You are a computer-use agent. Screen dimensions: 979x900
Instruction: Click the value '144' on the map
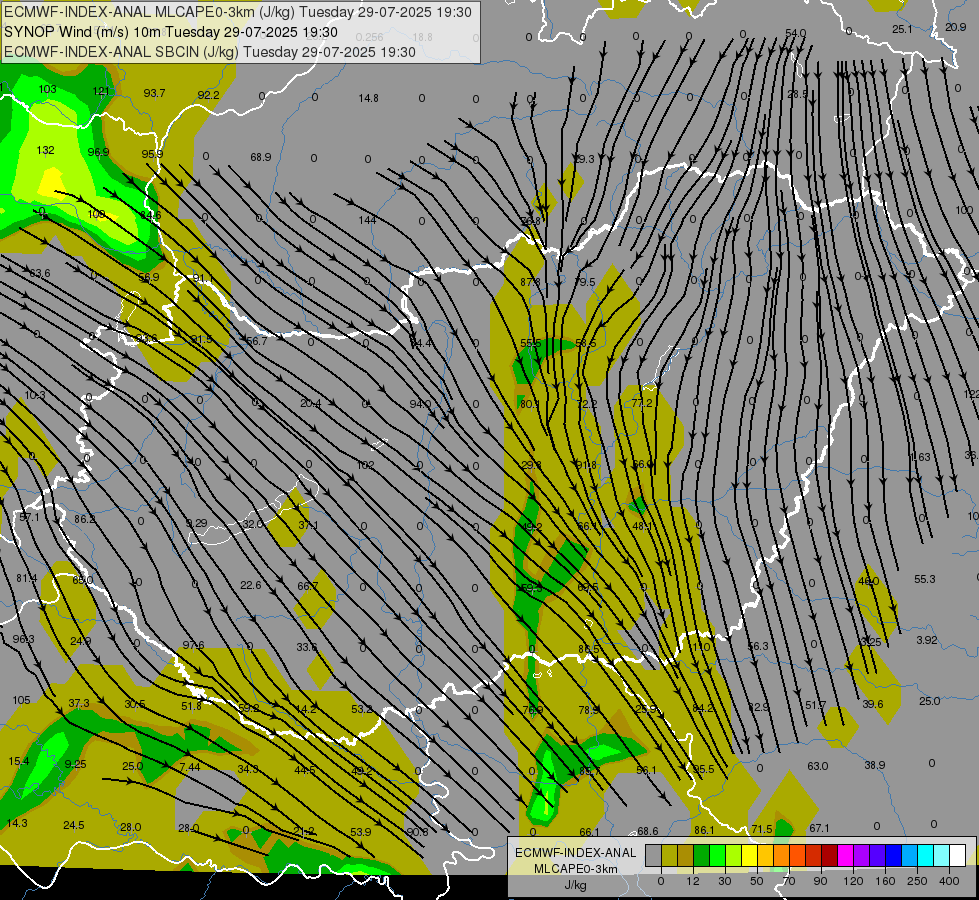367,220
